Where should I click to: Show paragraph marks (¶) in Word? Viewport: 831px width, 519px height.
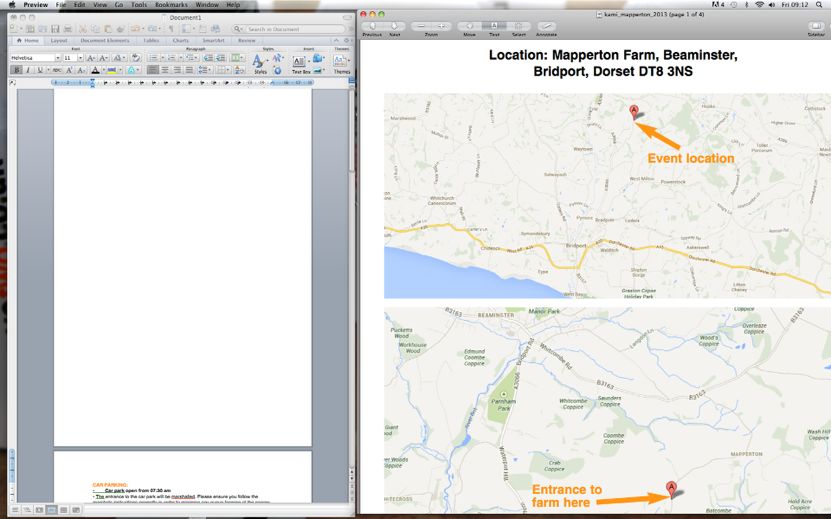click(x=171, y=29)
